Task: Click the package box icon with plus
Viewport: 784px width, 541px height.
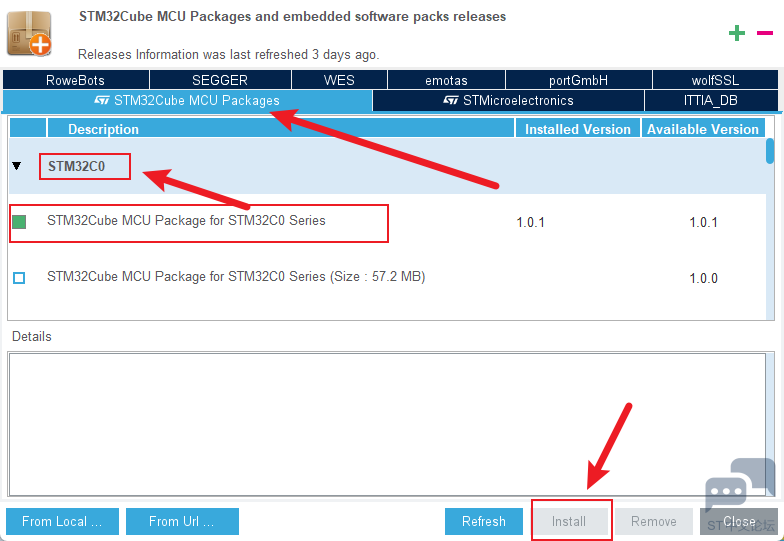Action: [x=29, y=34]
